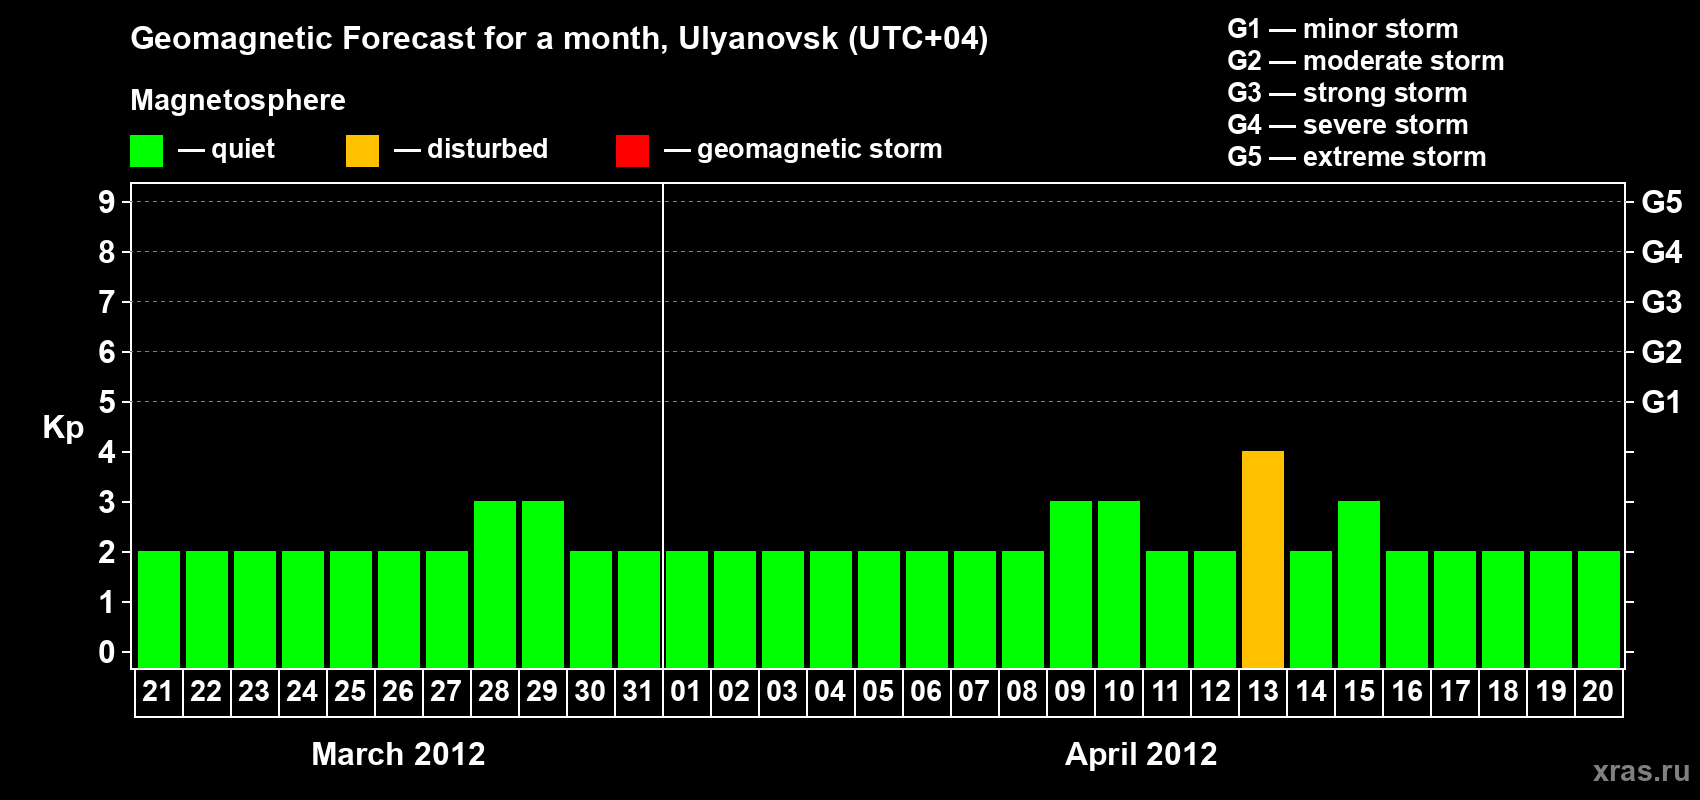The image size is (1700, 800).
Task: Click the date cell 13 in April
Action: [1263, 692]
